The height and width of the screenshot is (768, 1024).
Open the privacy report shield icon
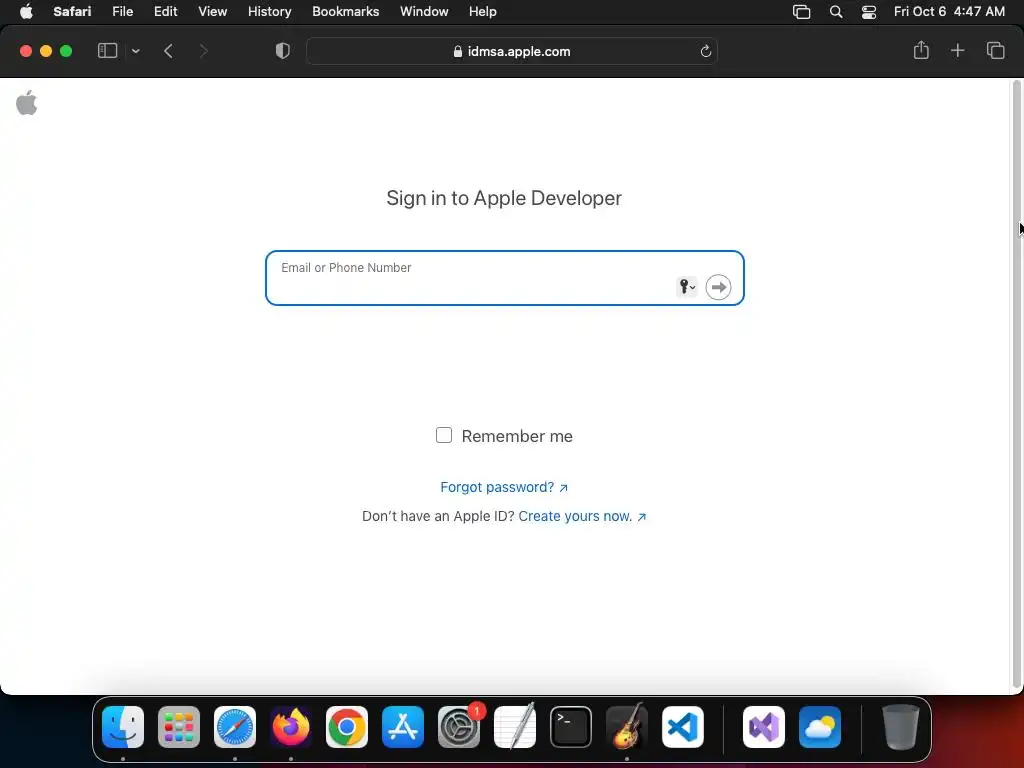(x=282, y=51)
